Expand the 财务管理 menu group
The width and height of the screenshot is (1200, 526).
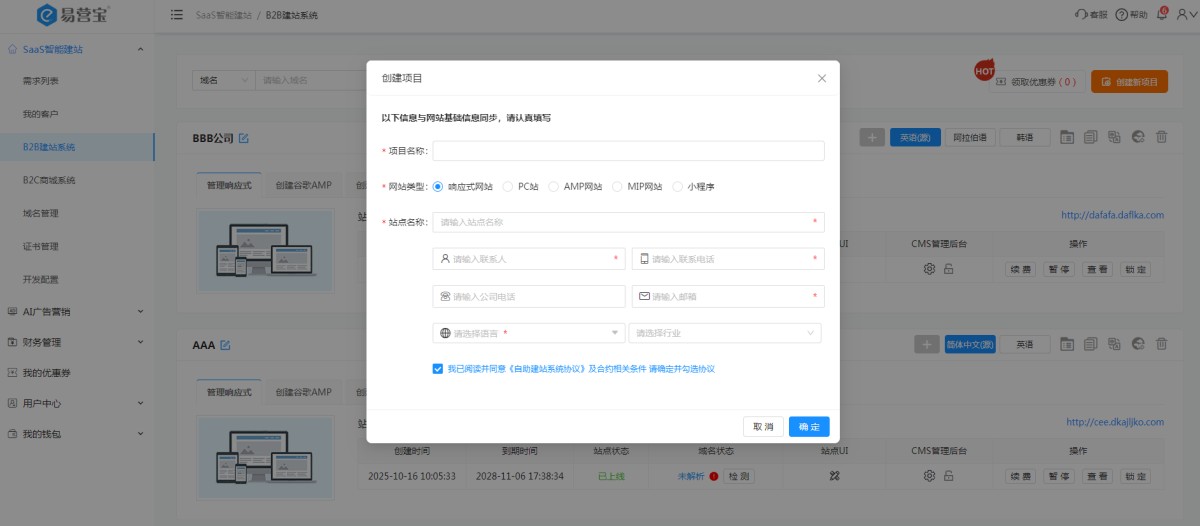[x=77, y=342]
